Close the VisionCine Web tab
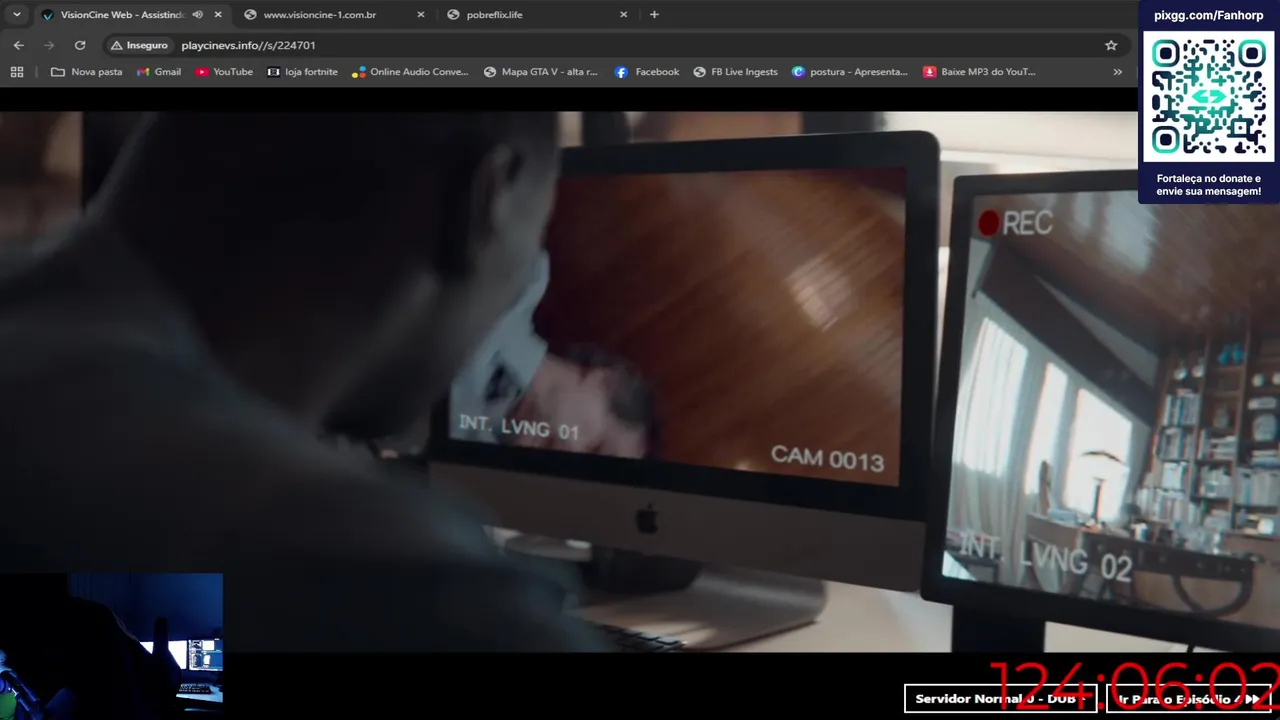Image resolution: width=1280 pixels, height=720 pixels. [x=218, y=15]
